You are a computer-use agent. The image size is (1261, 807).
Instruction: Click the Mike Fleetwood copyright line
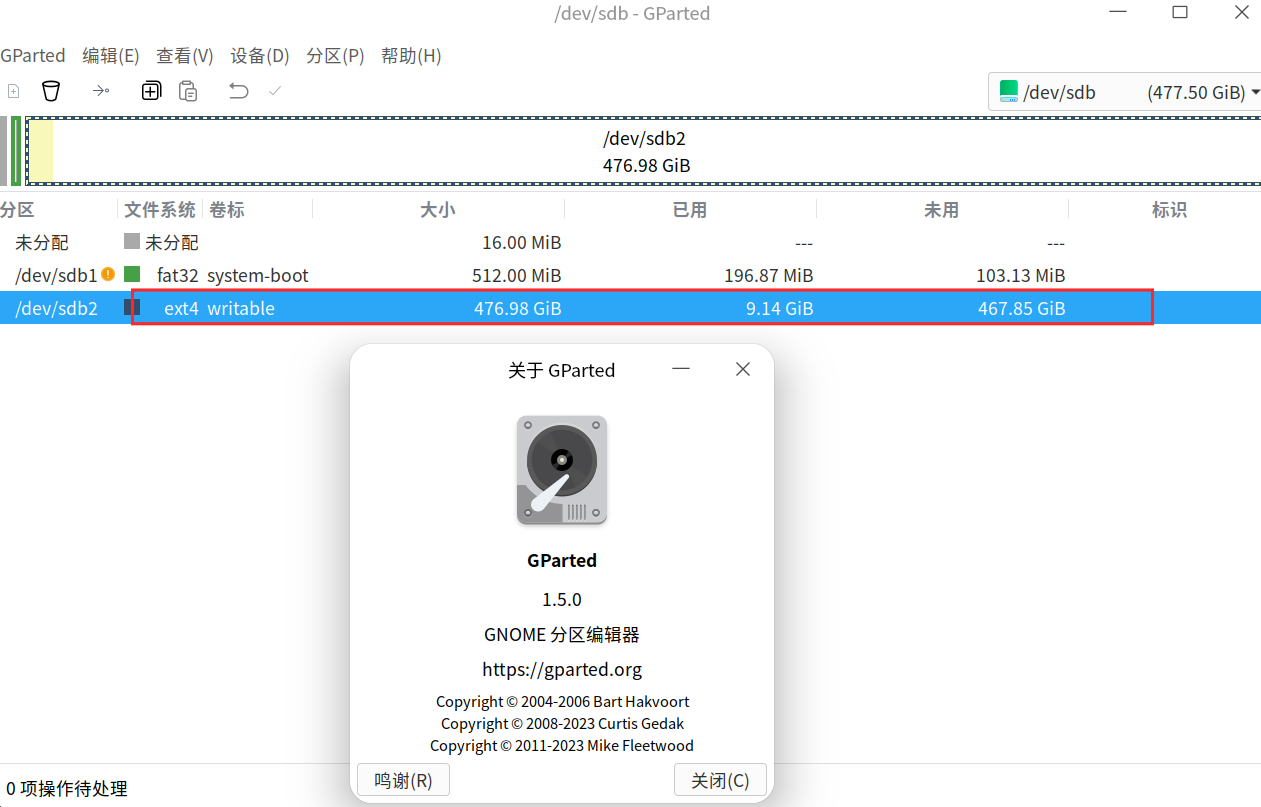point(562,745)
